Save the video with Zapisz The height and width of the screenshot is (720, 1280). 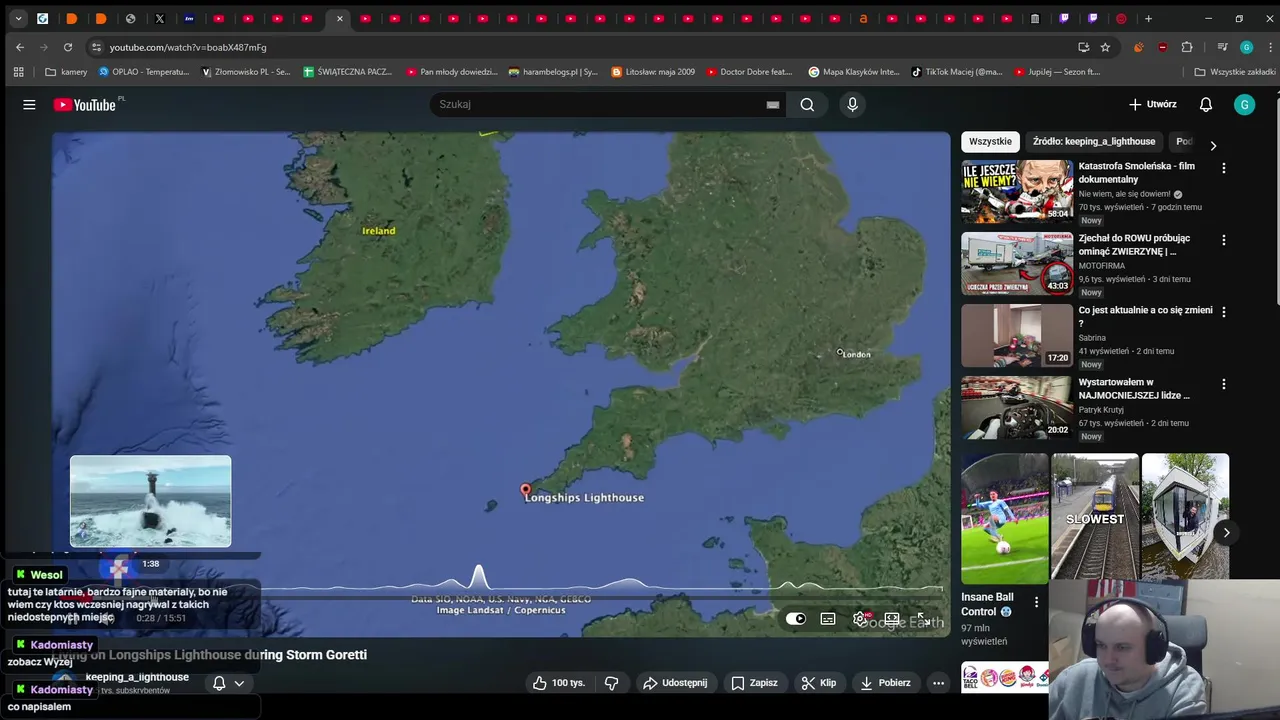click(754, 683)
